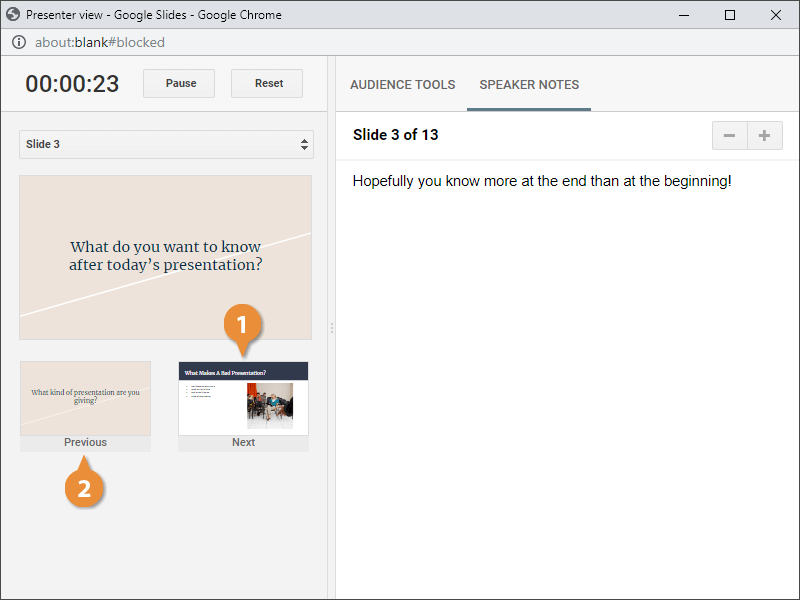The height and width of the screenshot is (600, 800).
Task: Click the previous slide thumbnail image
Action: [85, 398]
